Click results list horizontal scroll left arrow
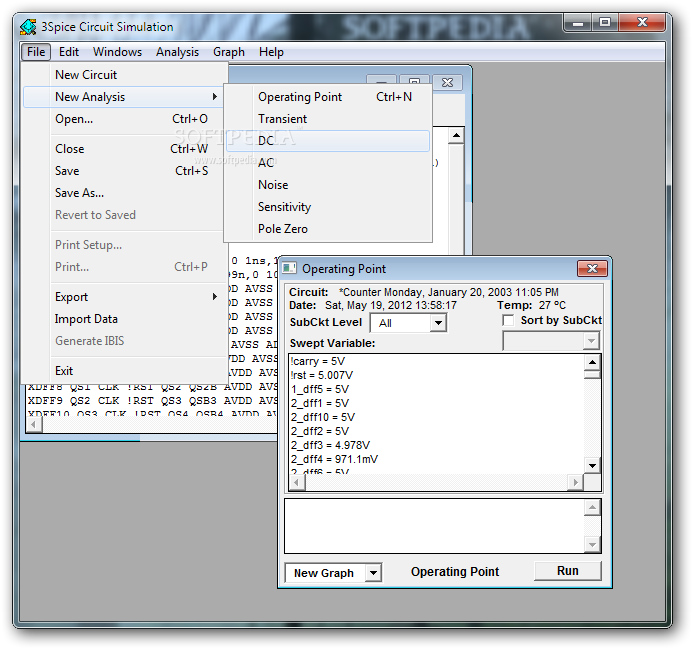Image resolution: width=693 pixels, height=649 pixels. tap(297, 482)
